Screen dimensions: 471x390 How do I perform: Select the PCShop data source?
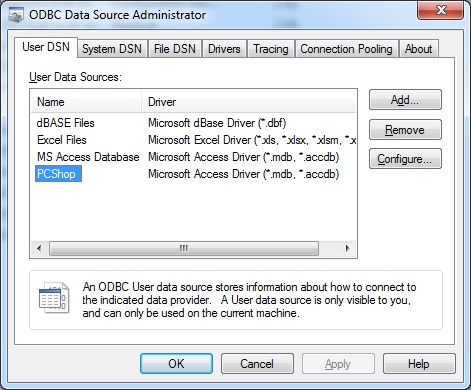[x=58, y=174]
